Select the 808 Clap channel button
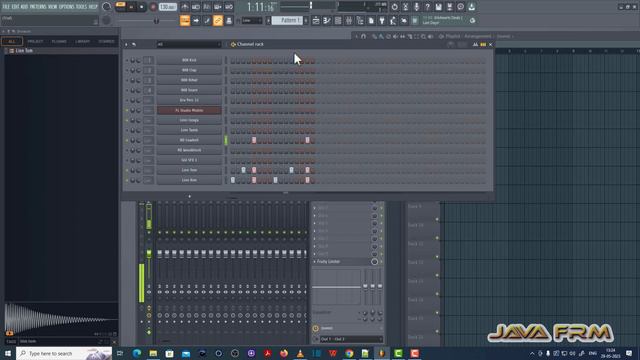640x360 pixels. tap(189, 70)
